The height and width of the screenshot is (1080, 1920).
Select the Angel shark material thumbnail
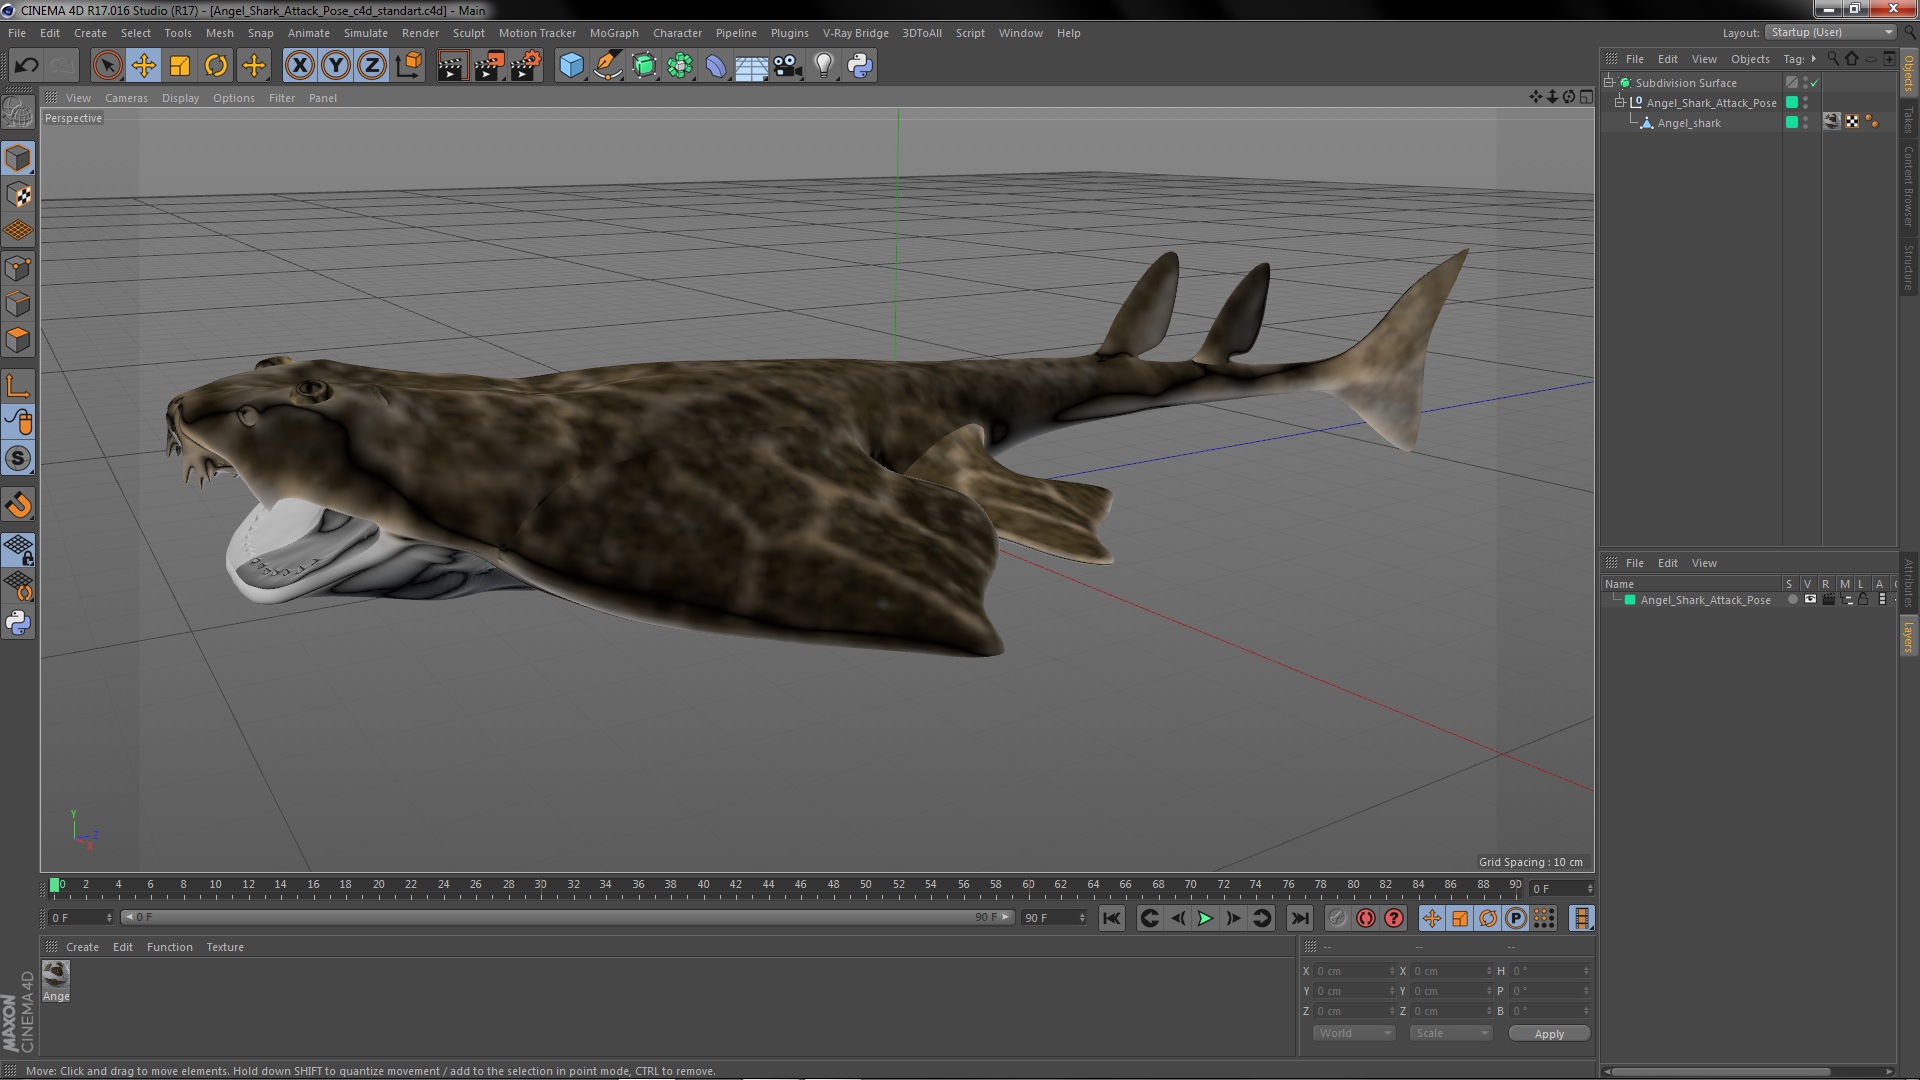coord(56,974)
